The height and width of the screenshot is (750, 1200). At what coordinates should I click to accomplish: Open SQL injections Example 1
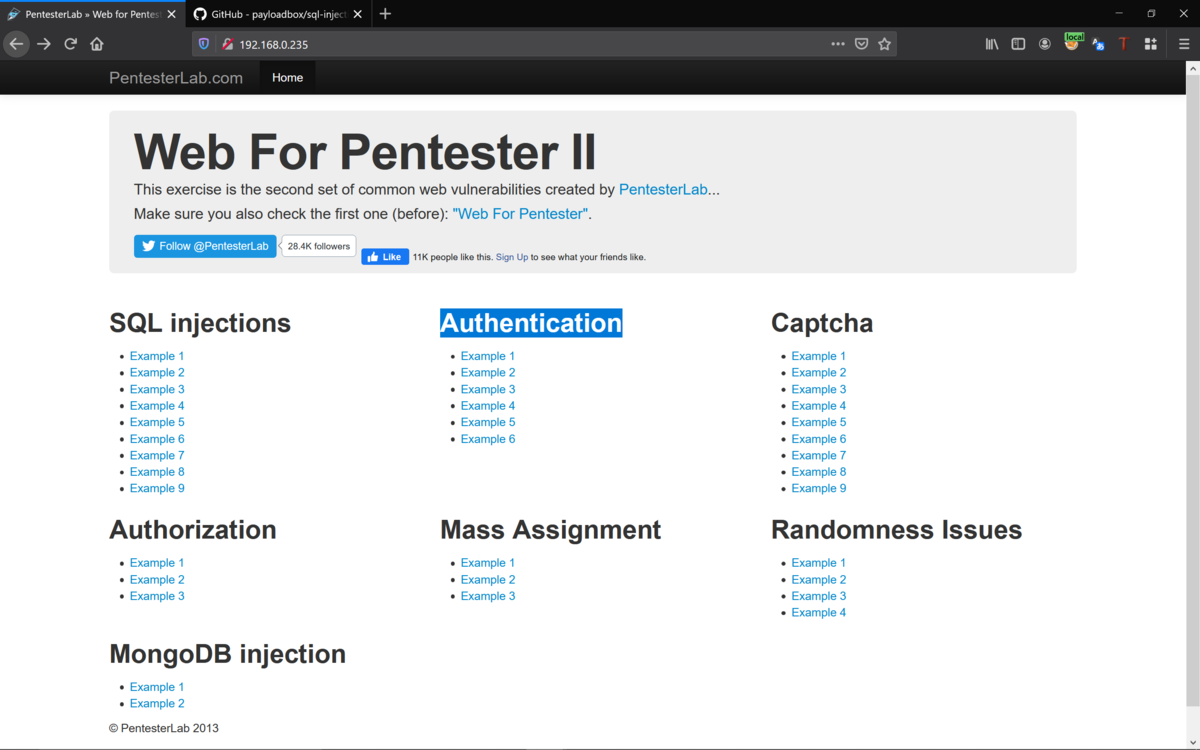pyautogui.click(x=157, y=356)
